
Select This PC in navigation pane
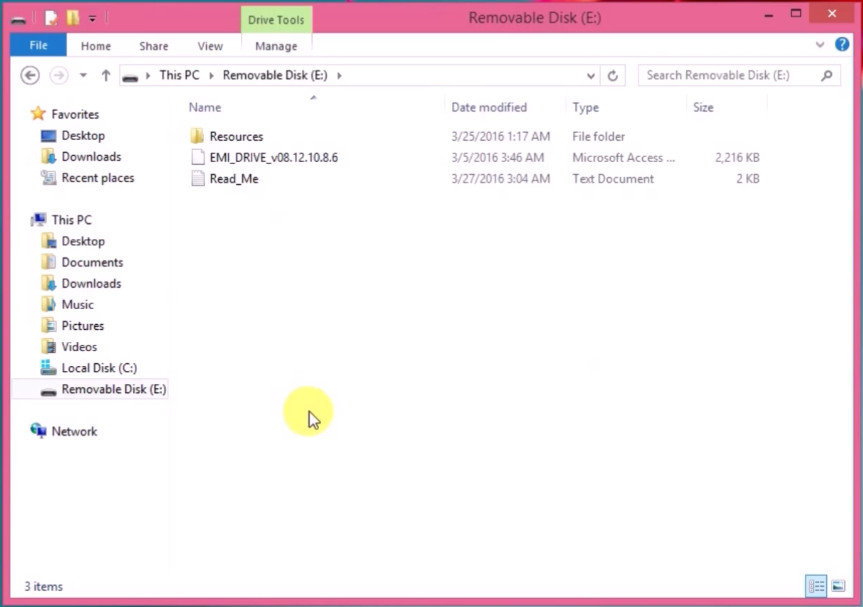coord(72,220)
